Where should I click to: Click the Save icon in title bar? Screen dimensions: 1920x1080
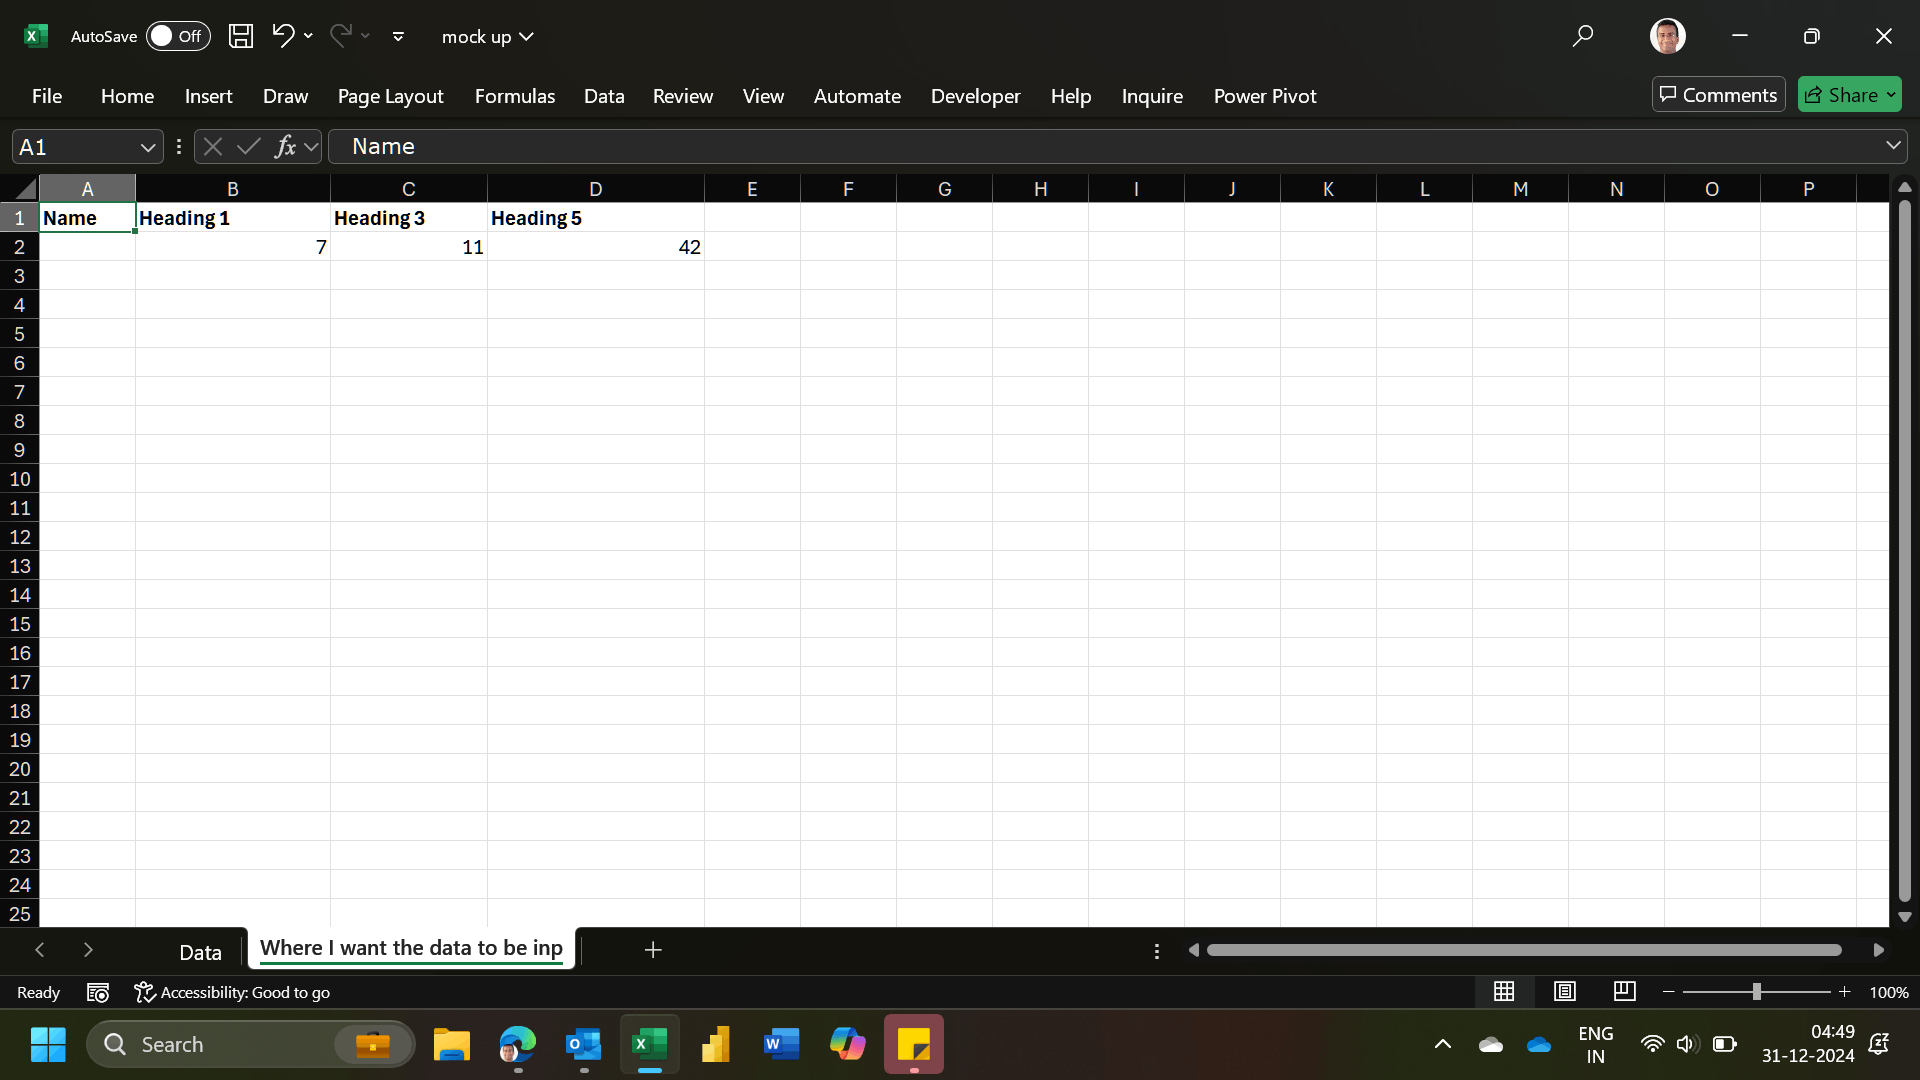coord(240,36)
